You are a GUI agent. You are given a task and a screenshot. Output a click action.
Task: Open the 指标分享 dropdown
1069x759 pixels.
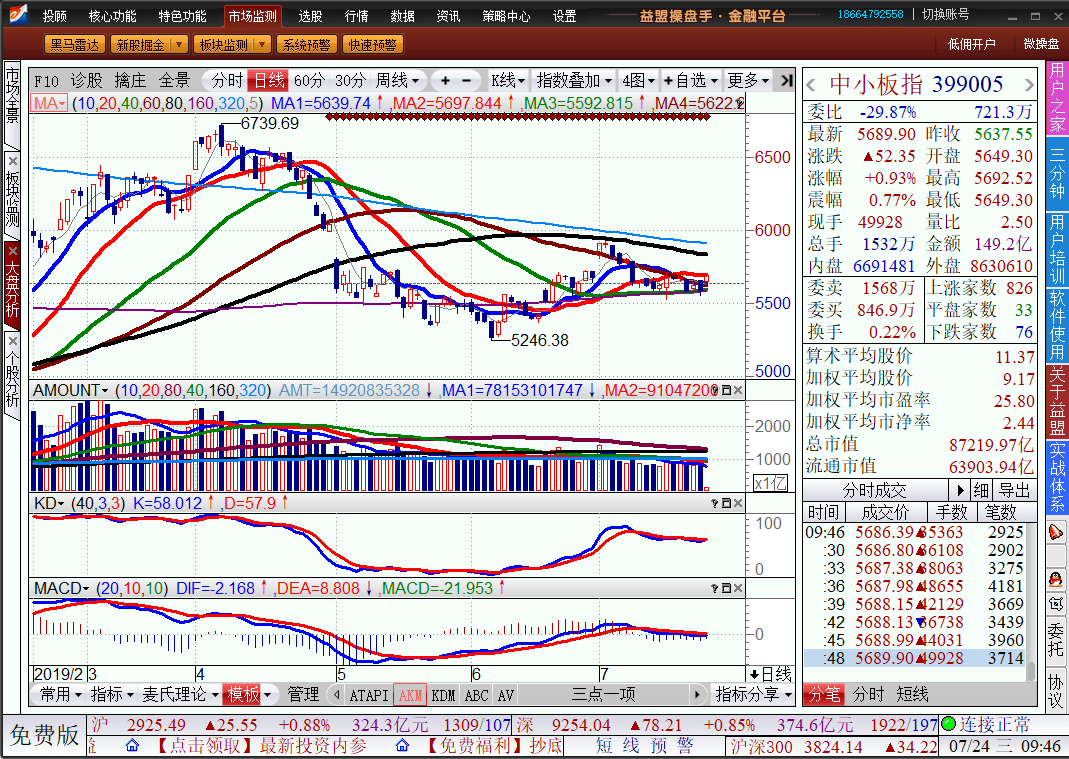point(753,695)
